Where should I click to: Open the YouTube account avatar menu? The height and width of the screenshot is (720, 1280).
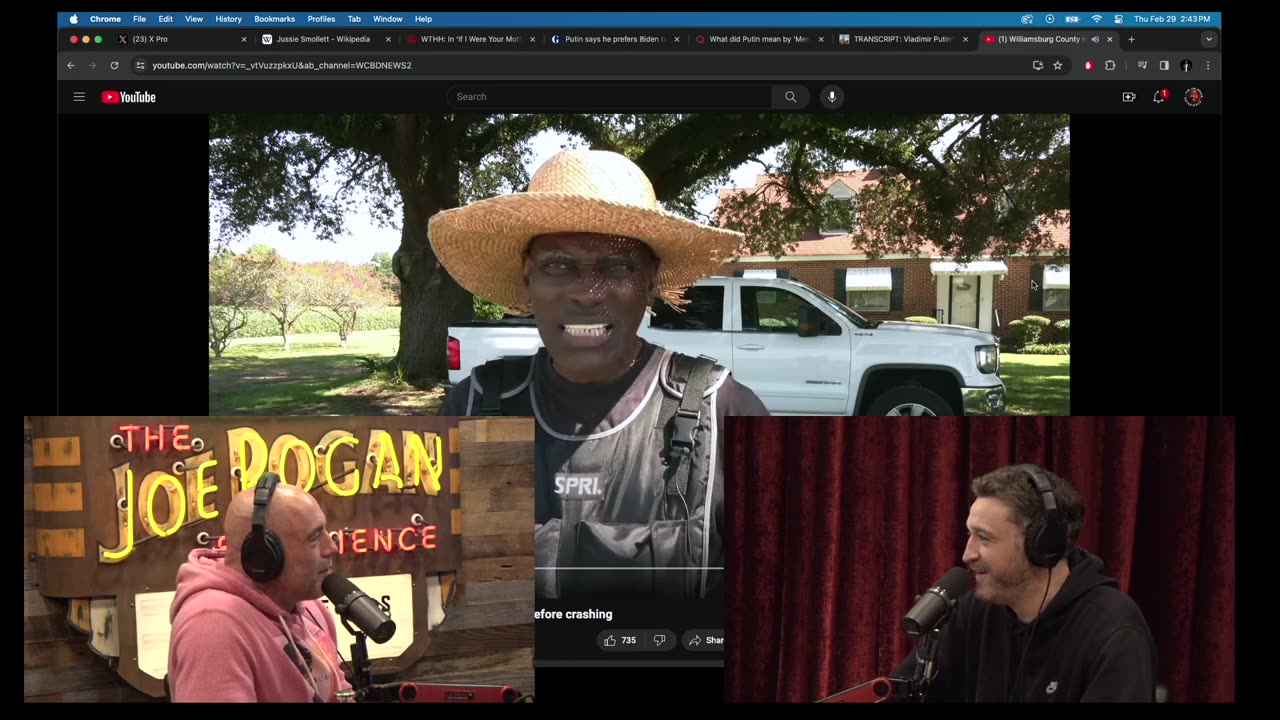(1193, 97)
